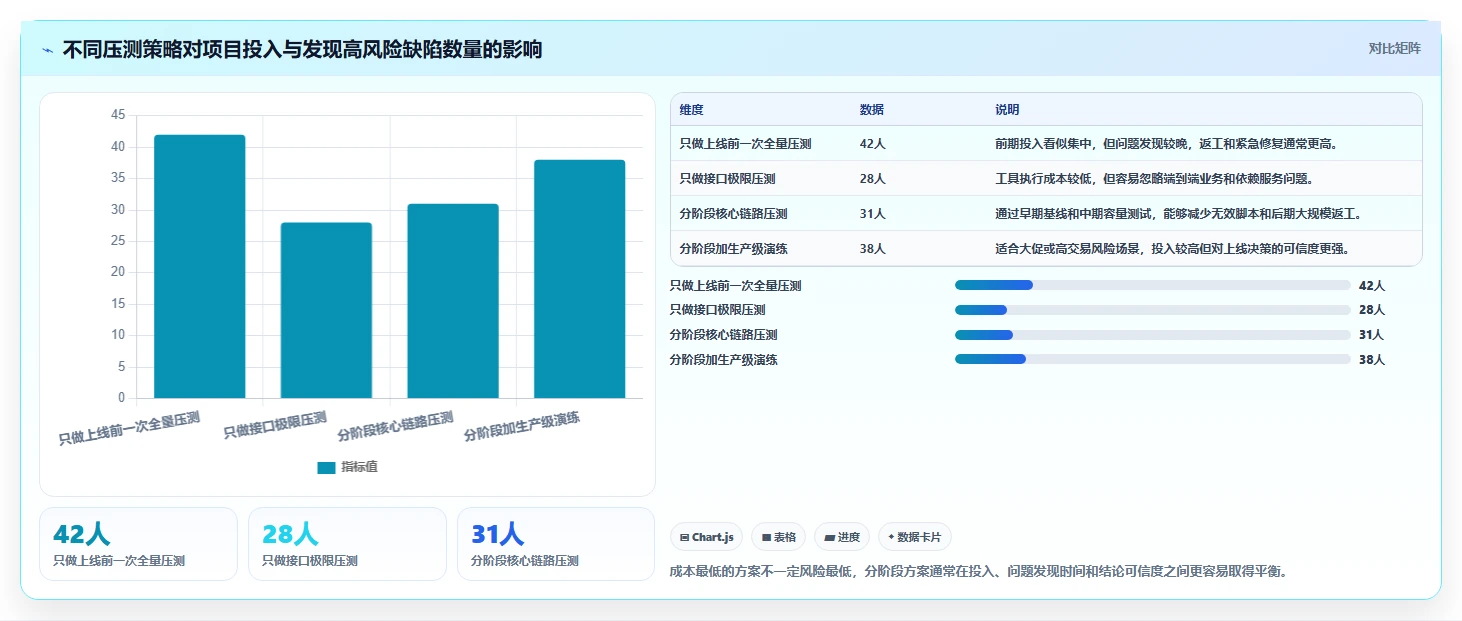Click progress list label 分阶段加生产级演练
The height and width of the screenshot is (621, 1462).
[x=723, y=360]
